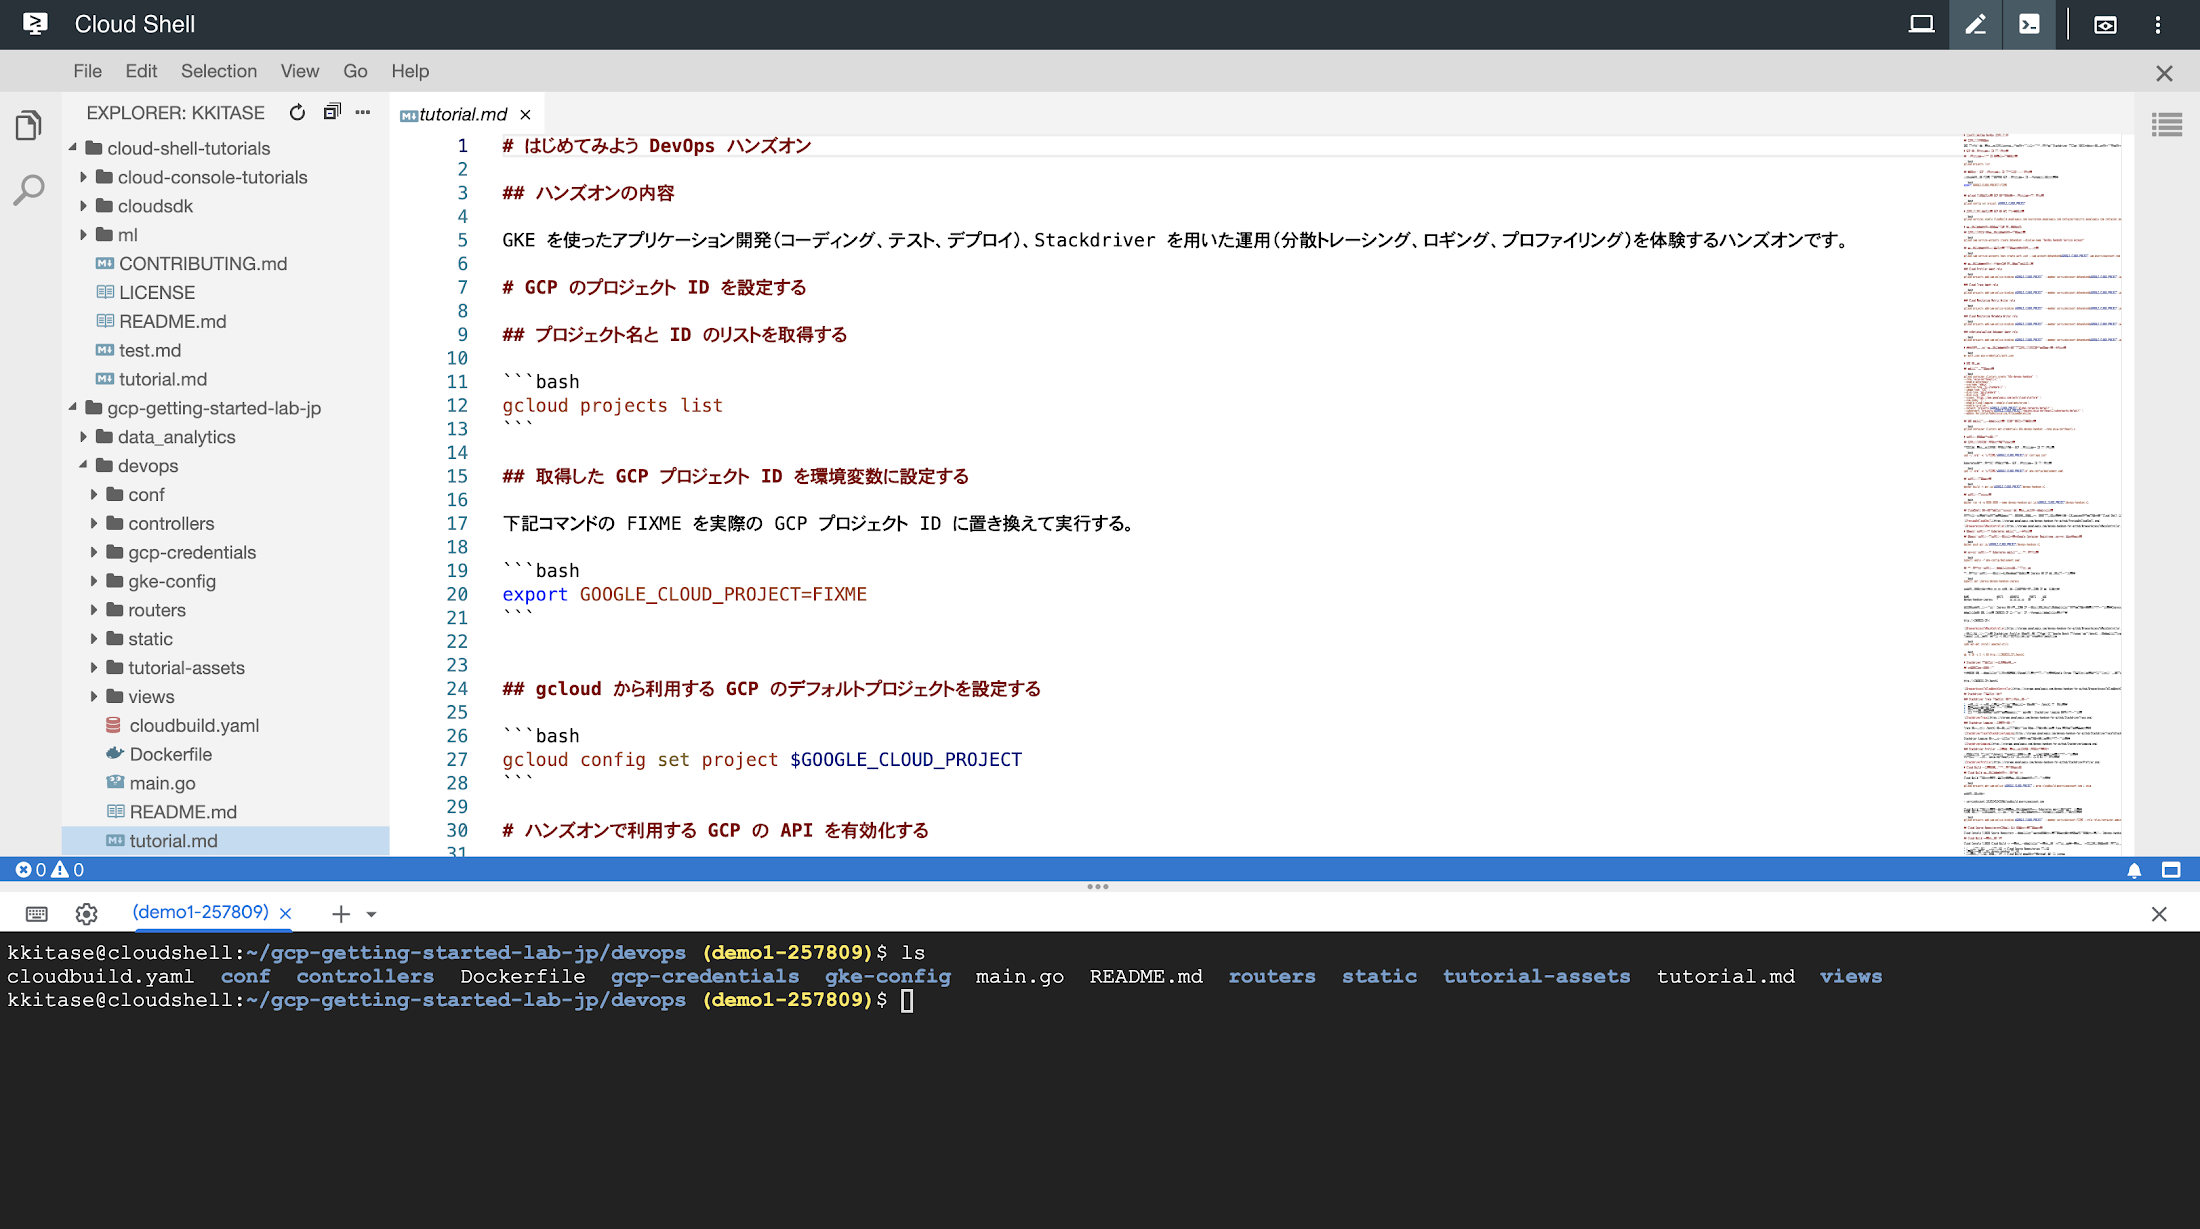The image size is (2200, 1229).
Task: Click the notification bell in status bar
Action: pos(2133,870)
